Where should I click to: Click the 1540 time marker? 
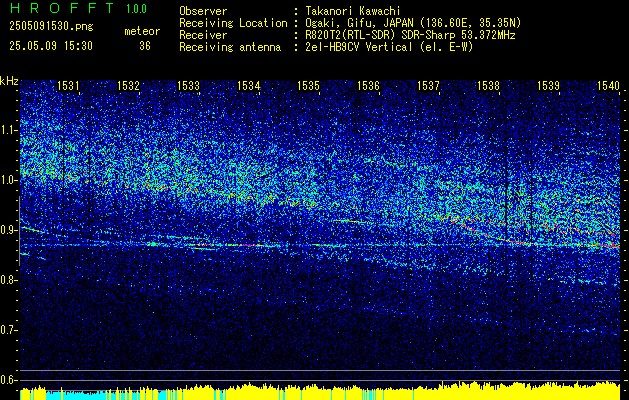[609, 85]
